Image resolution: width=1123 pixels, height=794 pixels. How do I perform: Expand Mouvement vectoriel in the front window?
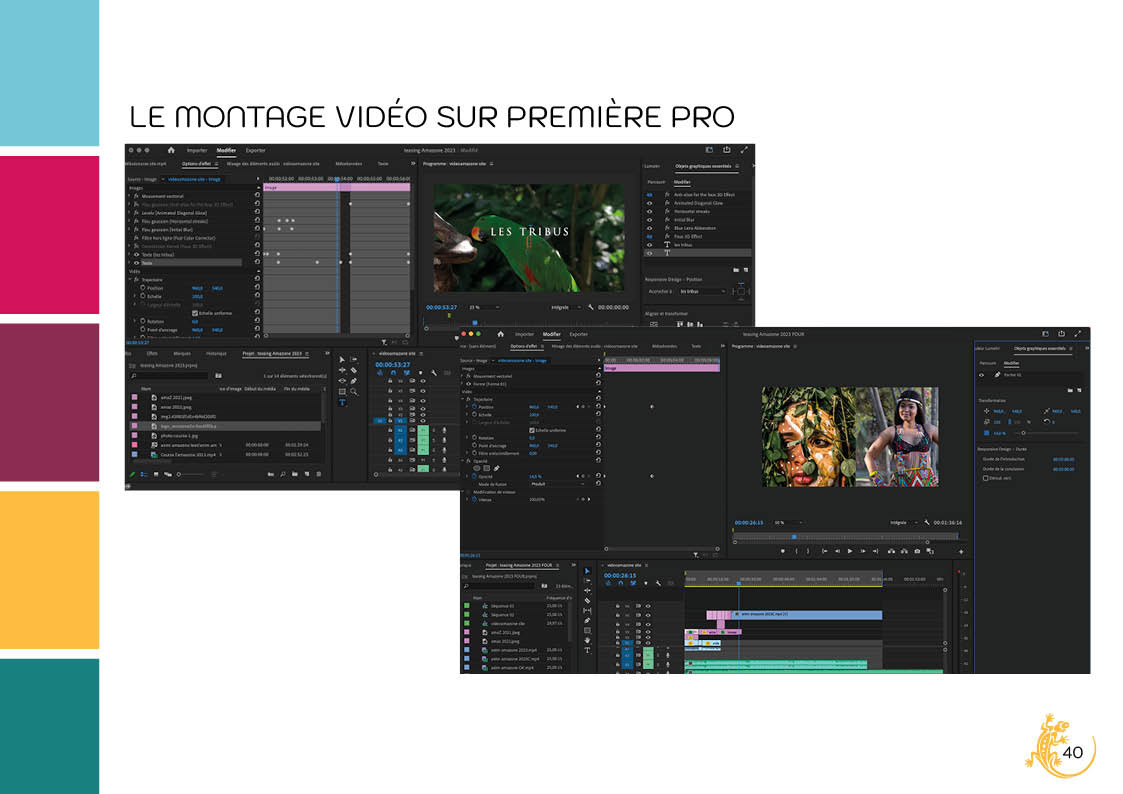463,376
